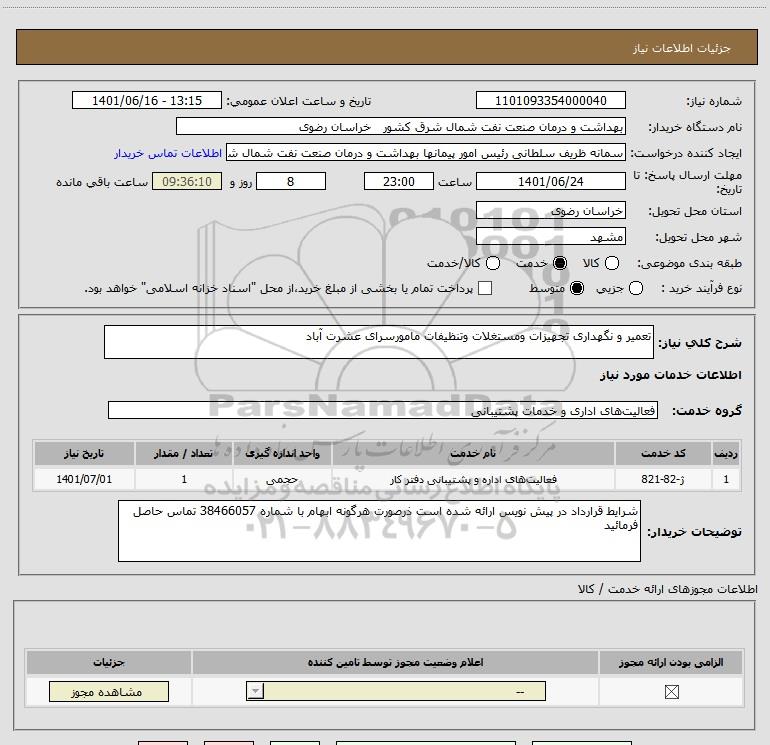The width and height of the screenshot is (770, 745).
Task: Click the buyer organization name field
Action: point(401,127)
